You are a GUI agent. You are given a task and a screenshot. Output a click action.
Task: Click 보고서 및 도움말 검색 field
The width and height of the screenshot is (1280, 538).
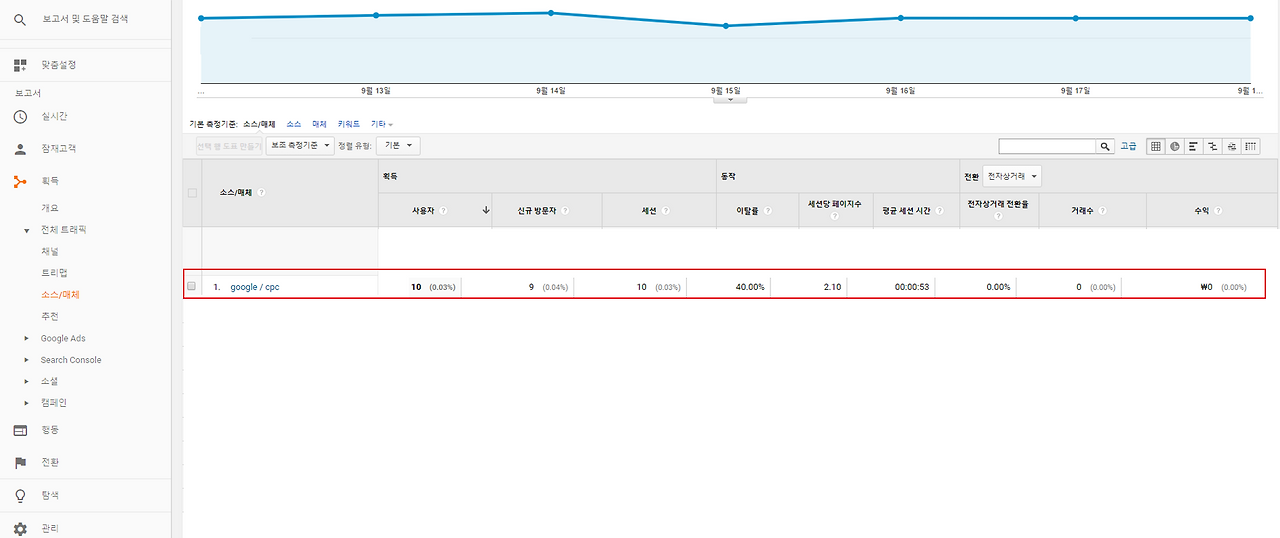click(85, 19)
